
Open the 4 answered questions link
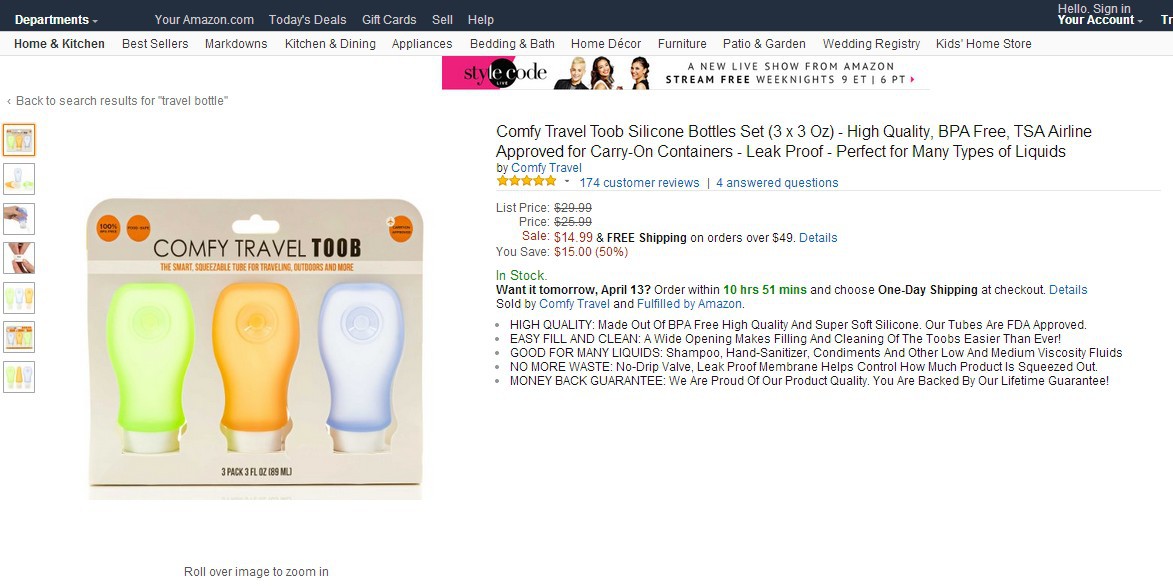777,183
